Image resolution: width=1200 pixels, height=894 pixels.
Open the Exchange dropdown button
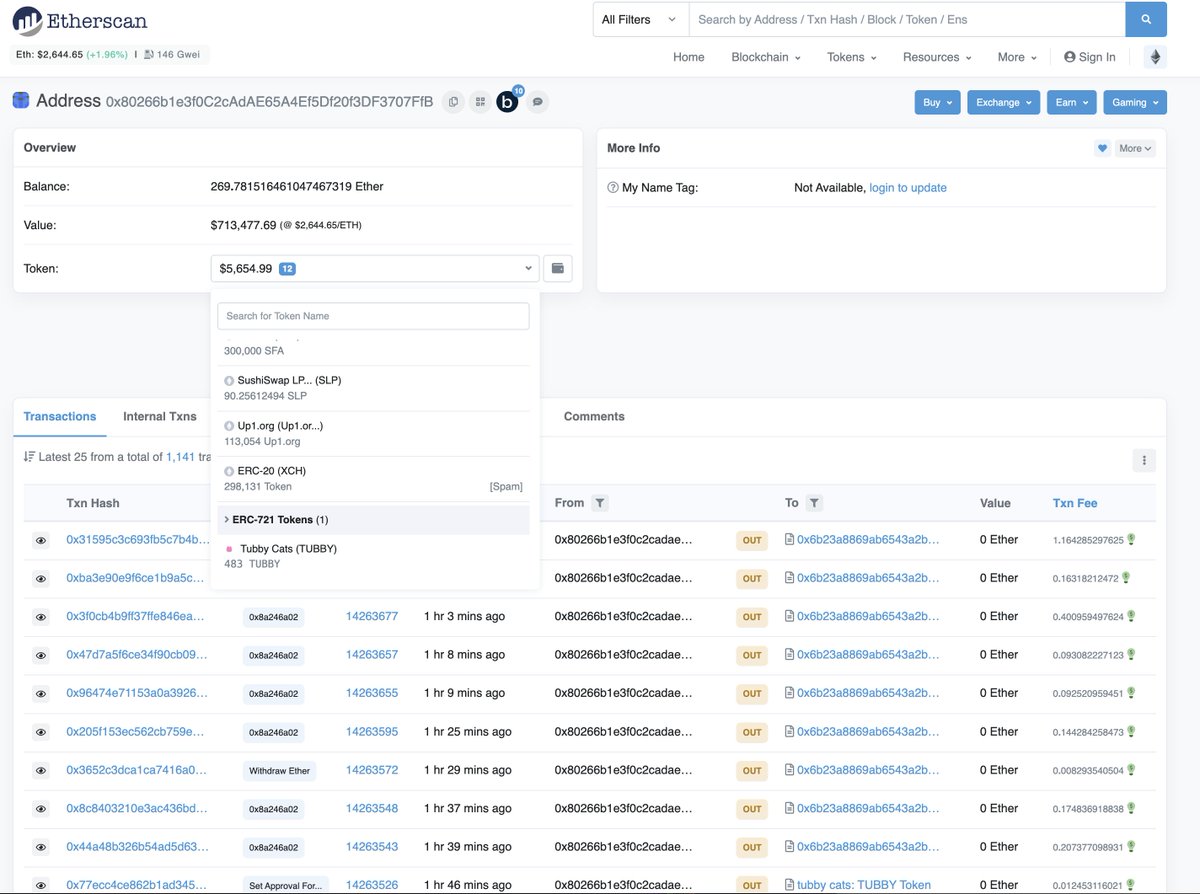pyautogui.click(x=1003, y=102)
